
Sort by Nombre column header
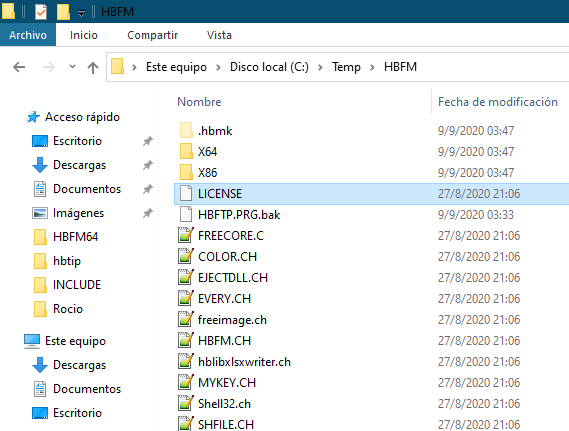coord(199,102)
